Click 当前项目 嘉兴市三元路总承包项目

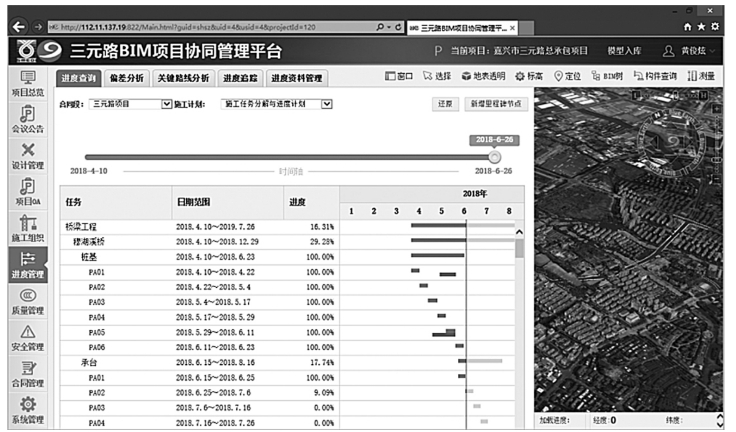pyautogui.click(x=519, y=51)
